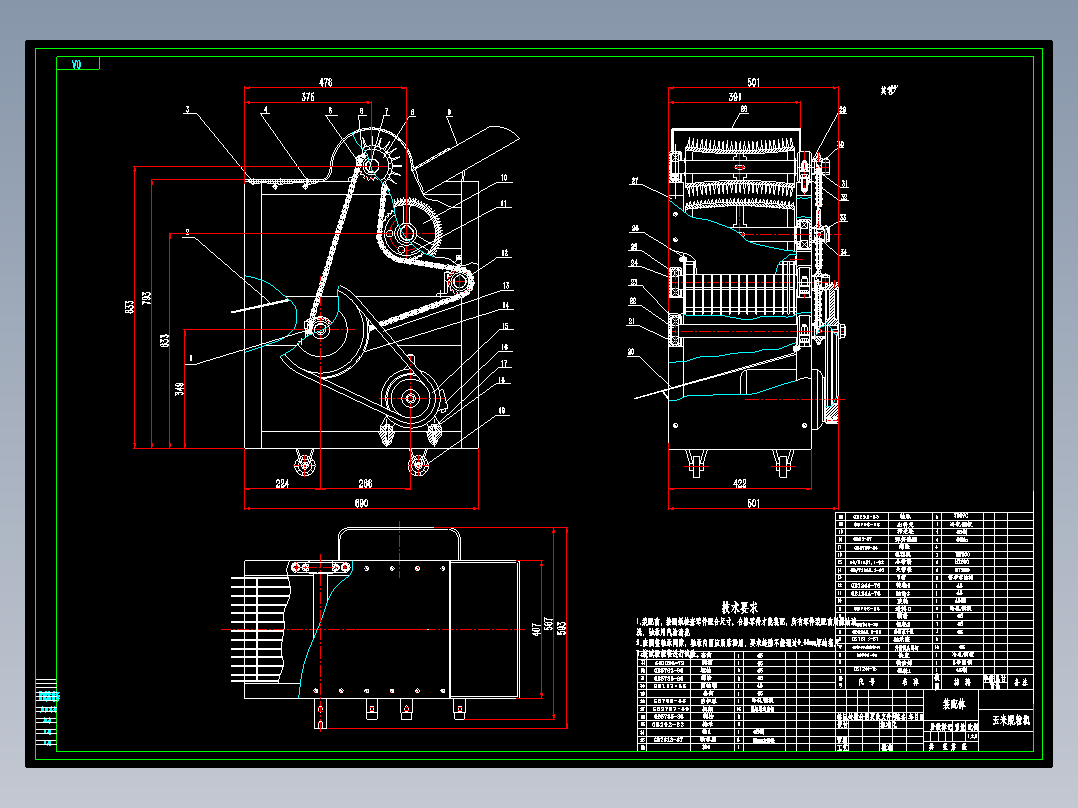This screenshot has width=1078, height=808.
Task: Click part callout number '12'
Action: point(505,253)
